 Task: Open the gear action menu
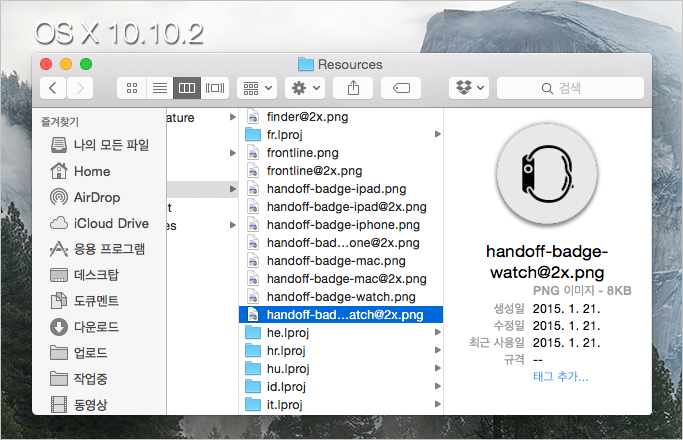pyautogui.click(x=305, y=88)
